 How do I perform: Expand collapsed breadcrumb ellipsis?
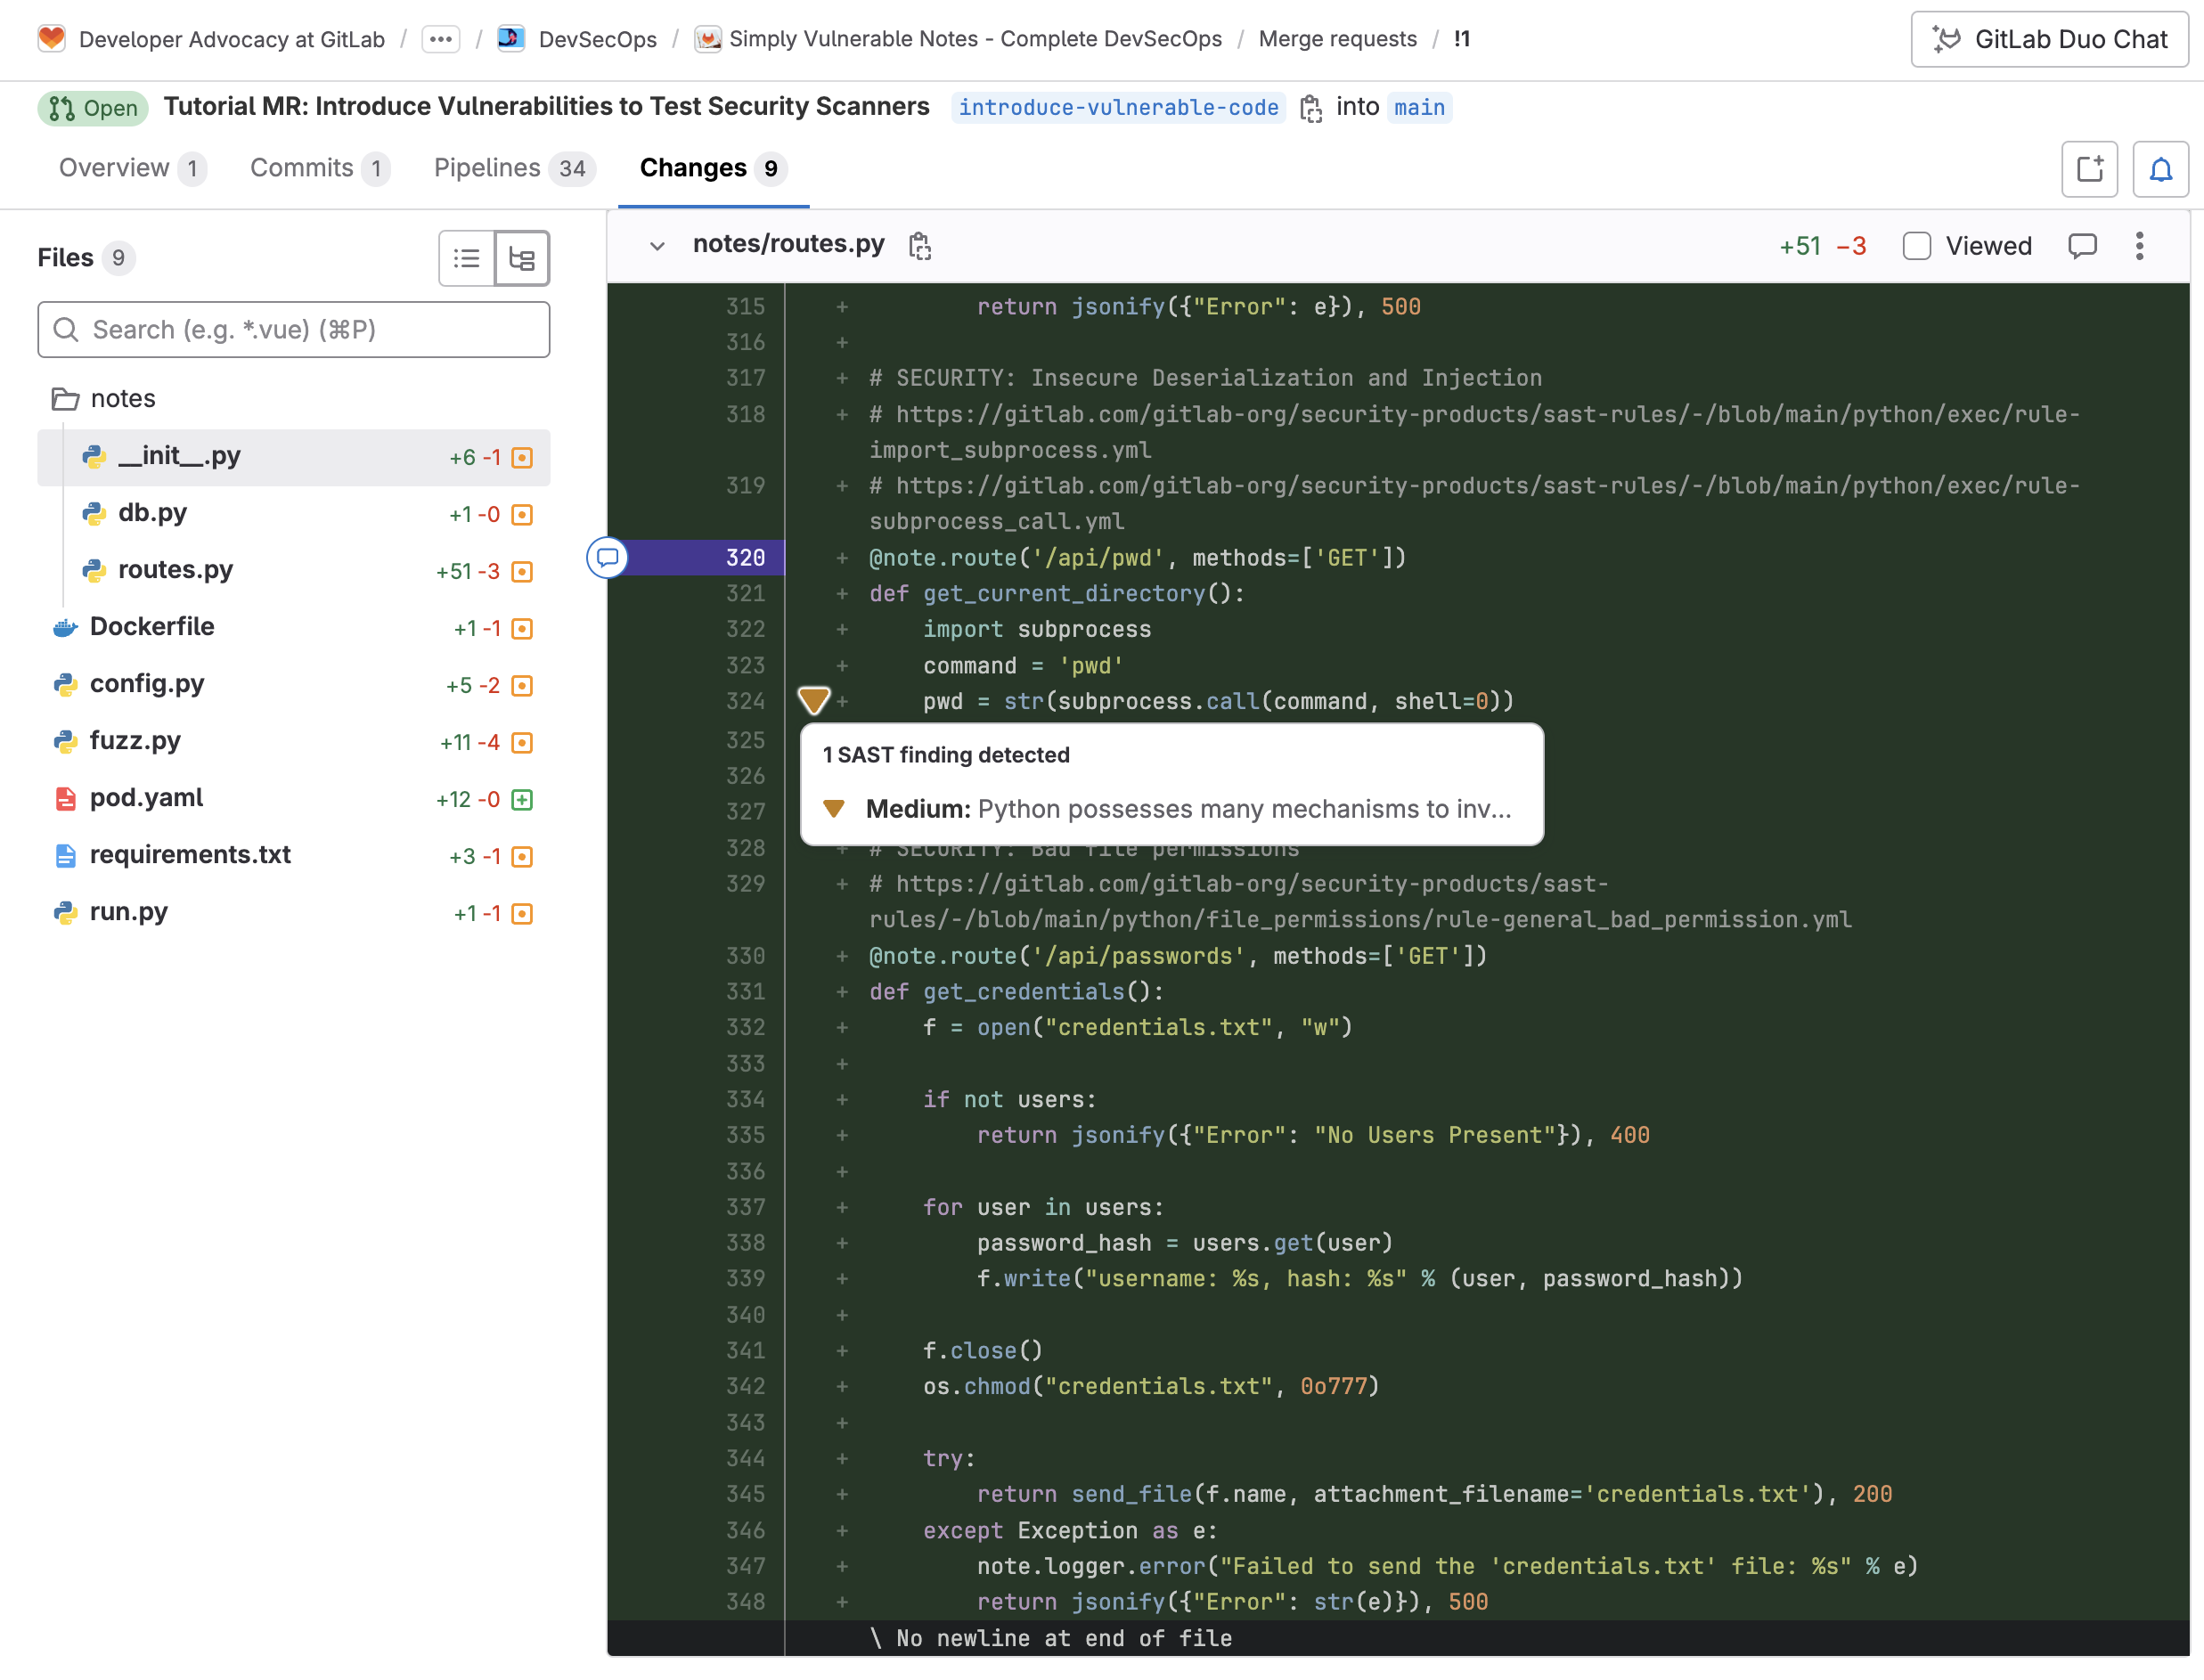441,39
